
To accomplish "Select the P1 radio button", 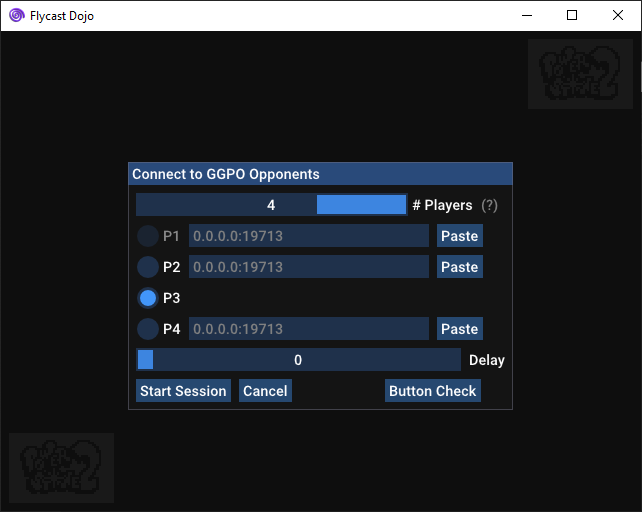I will (x=147, y=236).
